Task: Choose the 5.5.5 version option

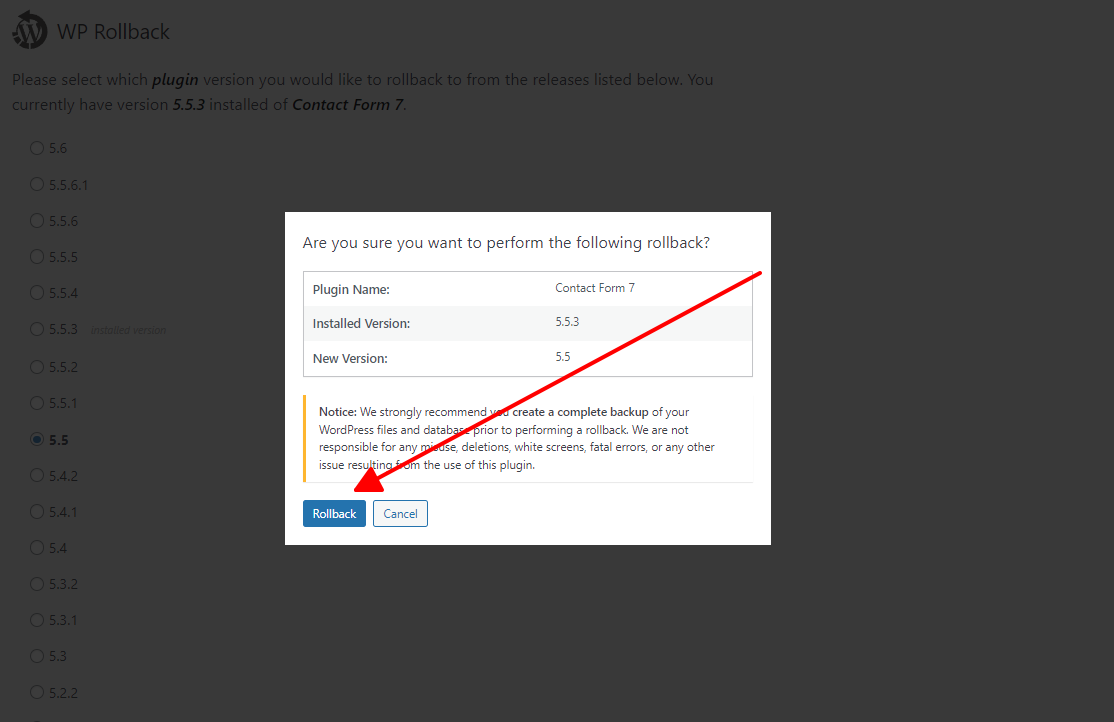Action: pyautogui.click(x=37, y=257)
